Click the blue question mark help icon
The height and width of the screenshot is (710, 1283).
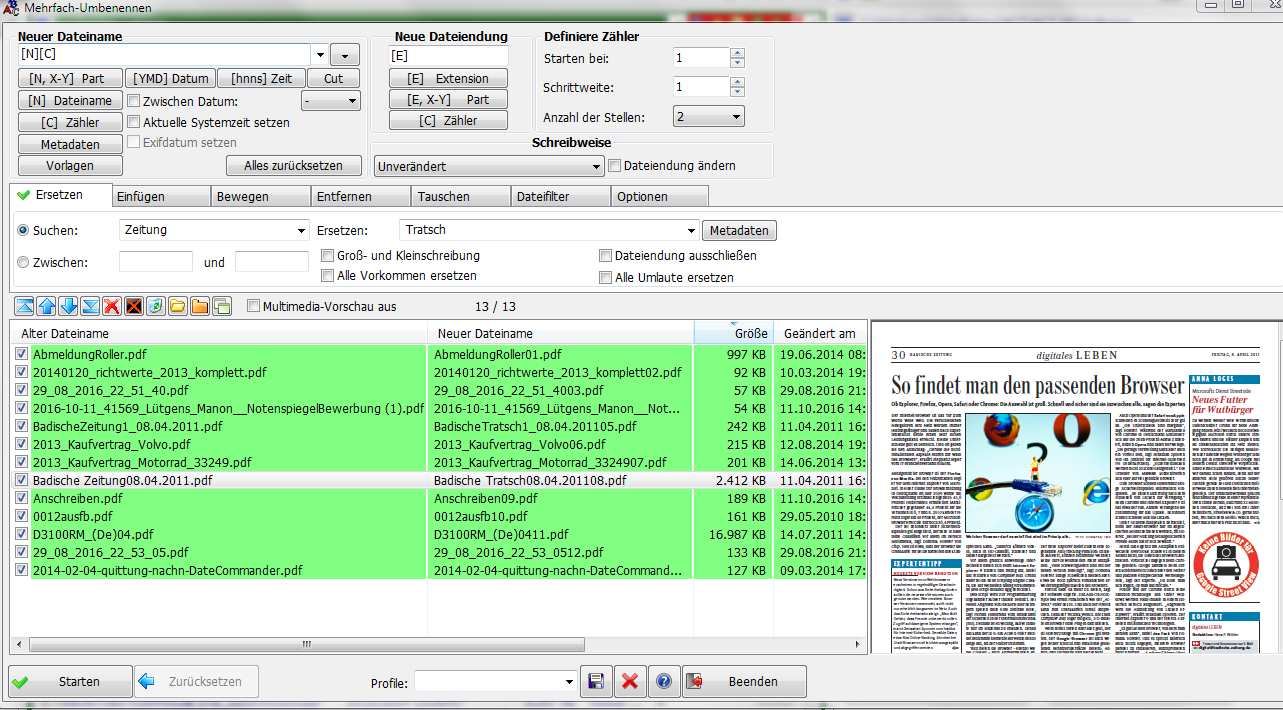(x=663, y=682)
